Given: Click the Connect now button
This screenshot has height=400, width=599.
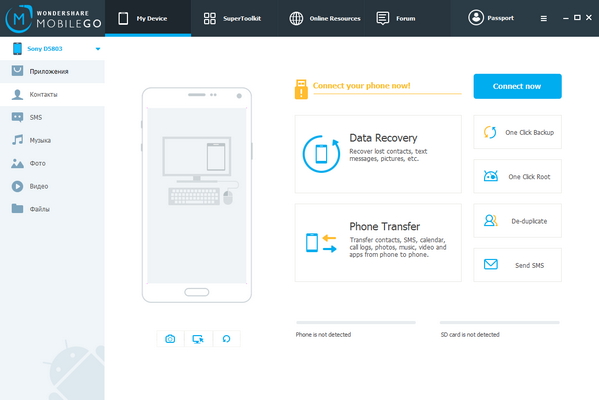Looking at the screenshot, I should pyautogui.click(x=517, y=86).
